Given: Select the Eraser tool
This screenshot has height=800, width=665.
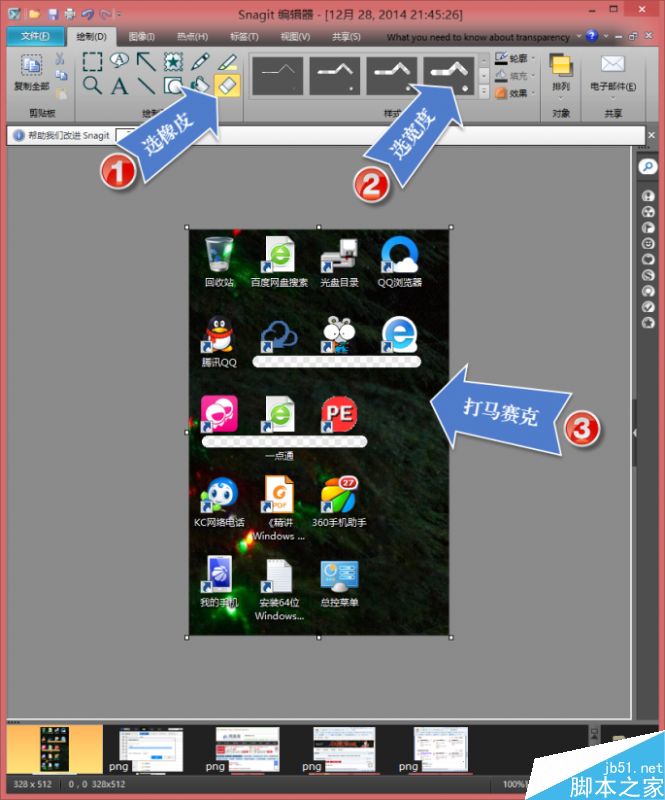Looking at the screenshot, I should click(227, 85).
